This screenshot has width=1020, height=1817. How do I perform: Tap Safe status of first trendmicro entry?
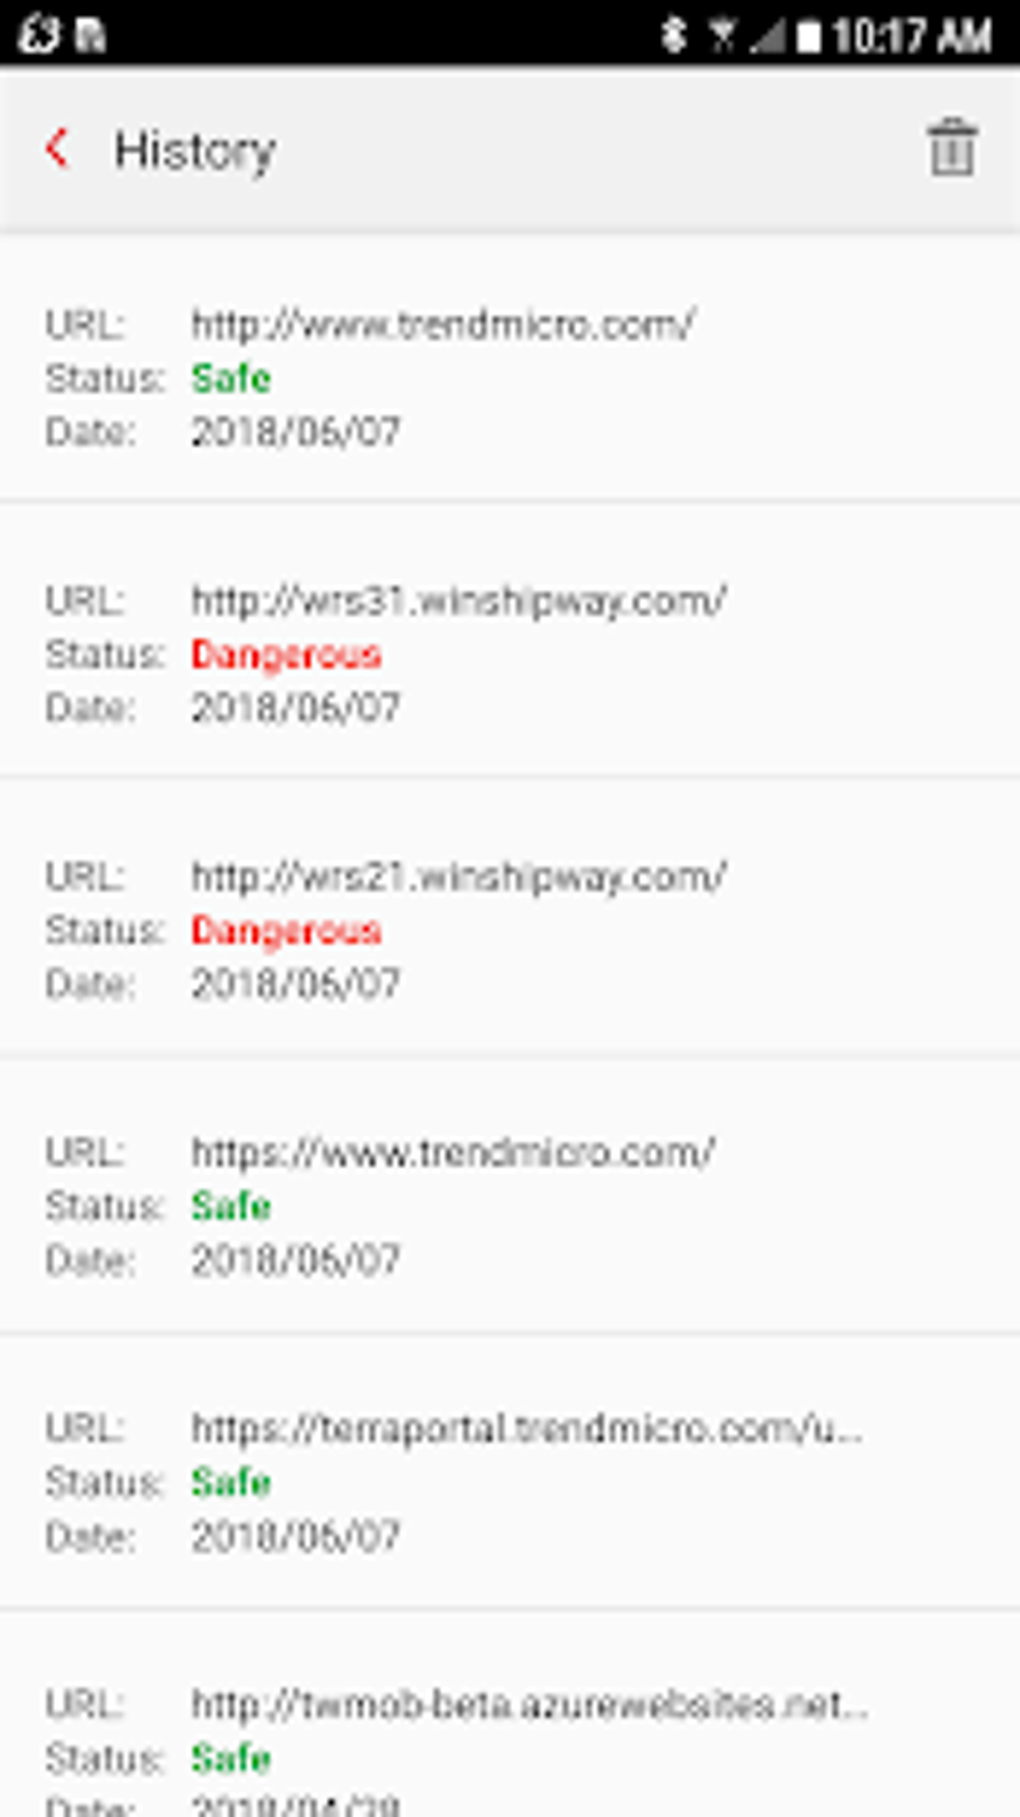[231, 379]
